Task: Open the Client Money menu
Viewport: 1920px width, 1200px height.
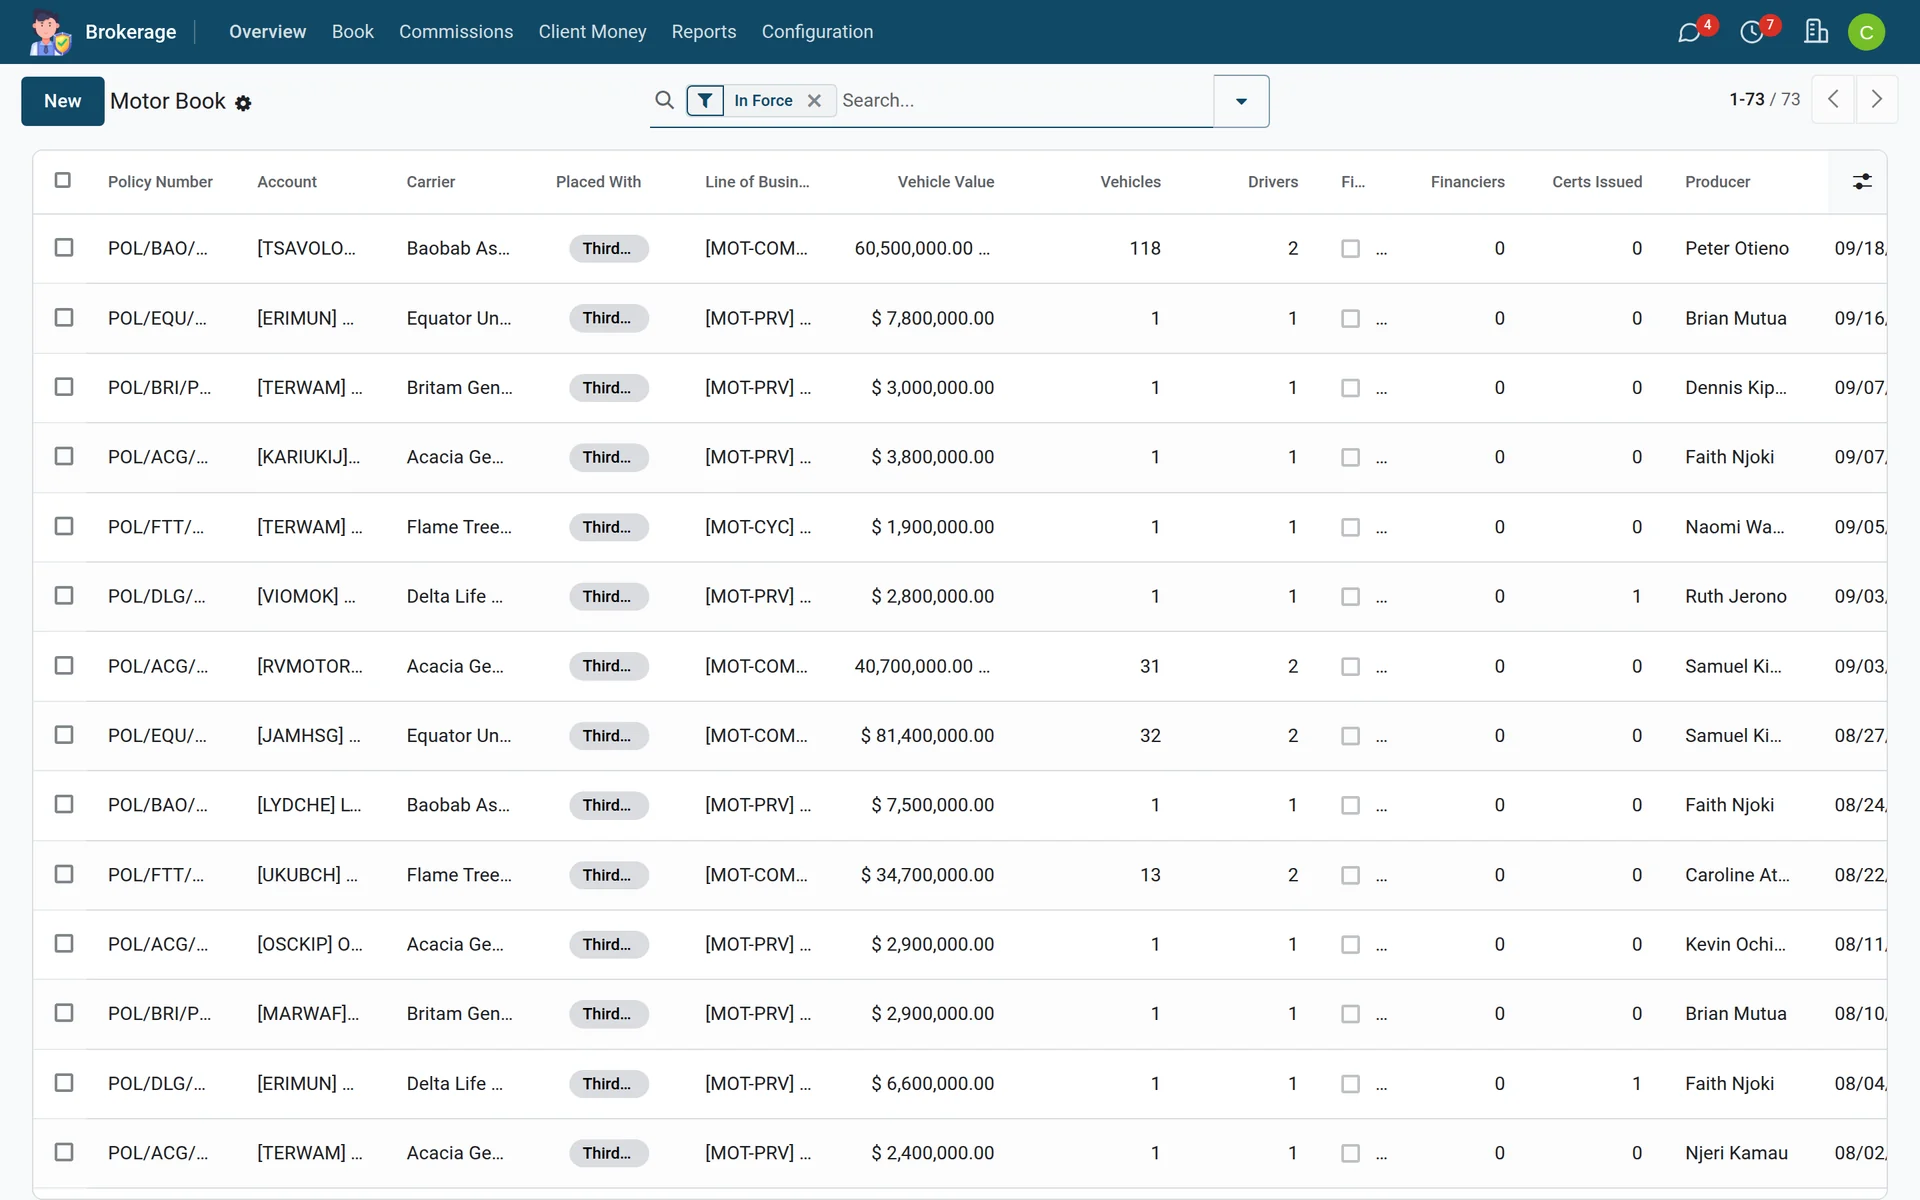Action: (592, 32)
